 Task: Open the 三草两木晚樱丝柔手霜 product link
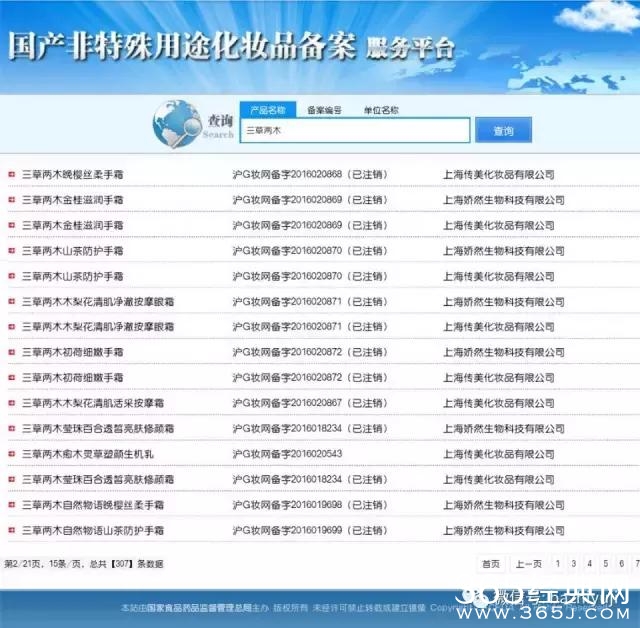[73, 174]
